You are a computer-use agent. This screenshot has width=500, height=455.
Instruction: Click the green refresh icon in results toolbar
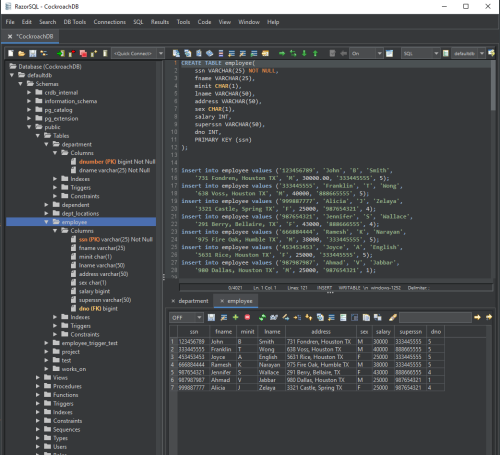pyautogui.click(x=262, y=317)
